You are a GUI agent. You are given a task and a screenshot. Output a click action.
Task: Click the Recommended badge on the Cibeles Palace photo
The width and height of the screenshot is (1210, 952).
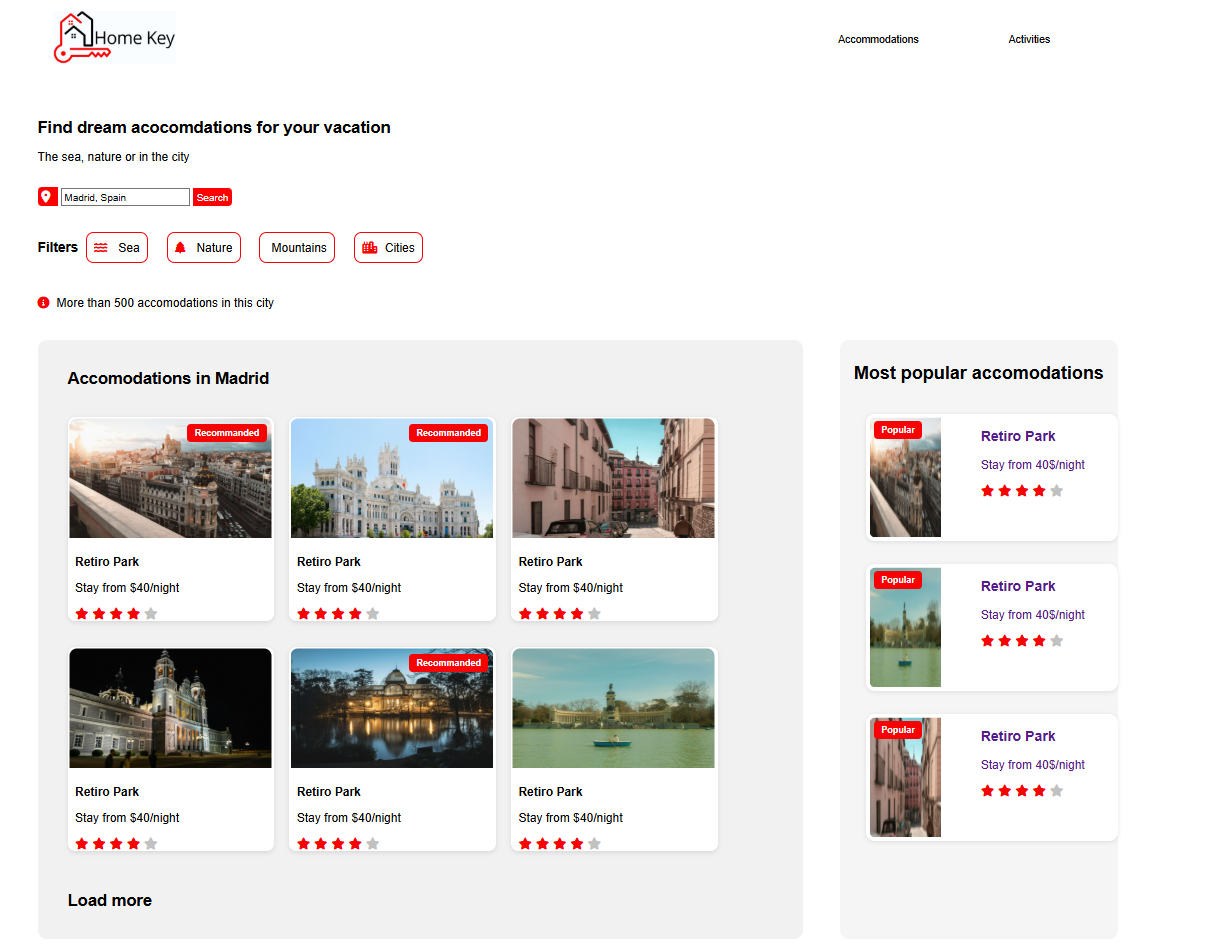pyautogui.click(x=449, y=433)
